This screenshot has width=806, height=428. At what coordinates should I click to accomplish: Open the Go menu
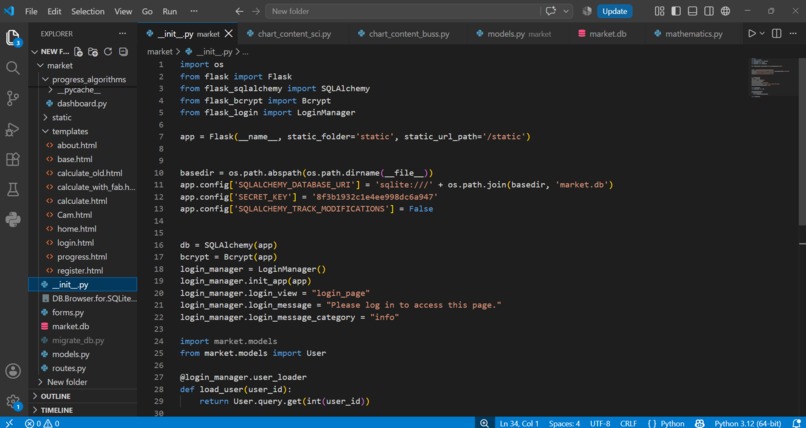(x=147, y=11)
